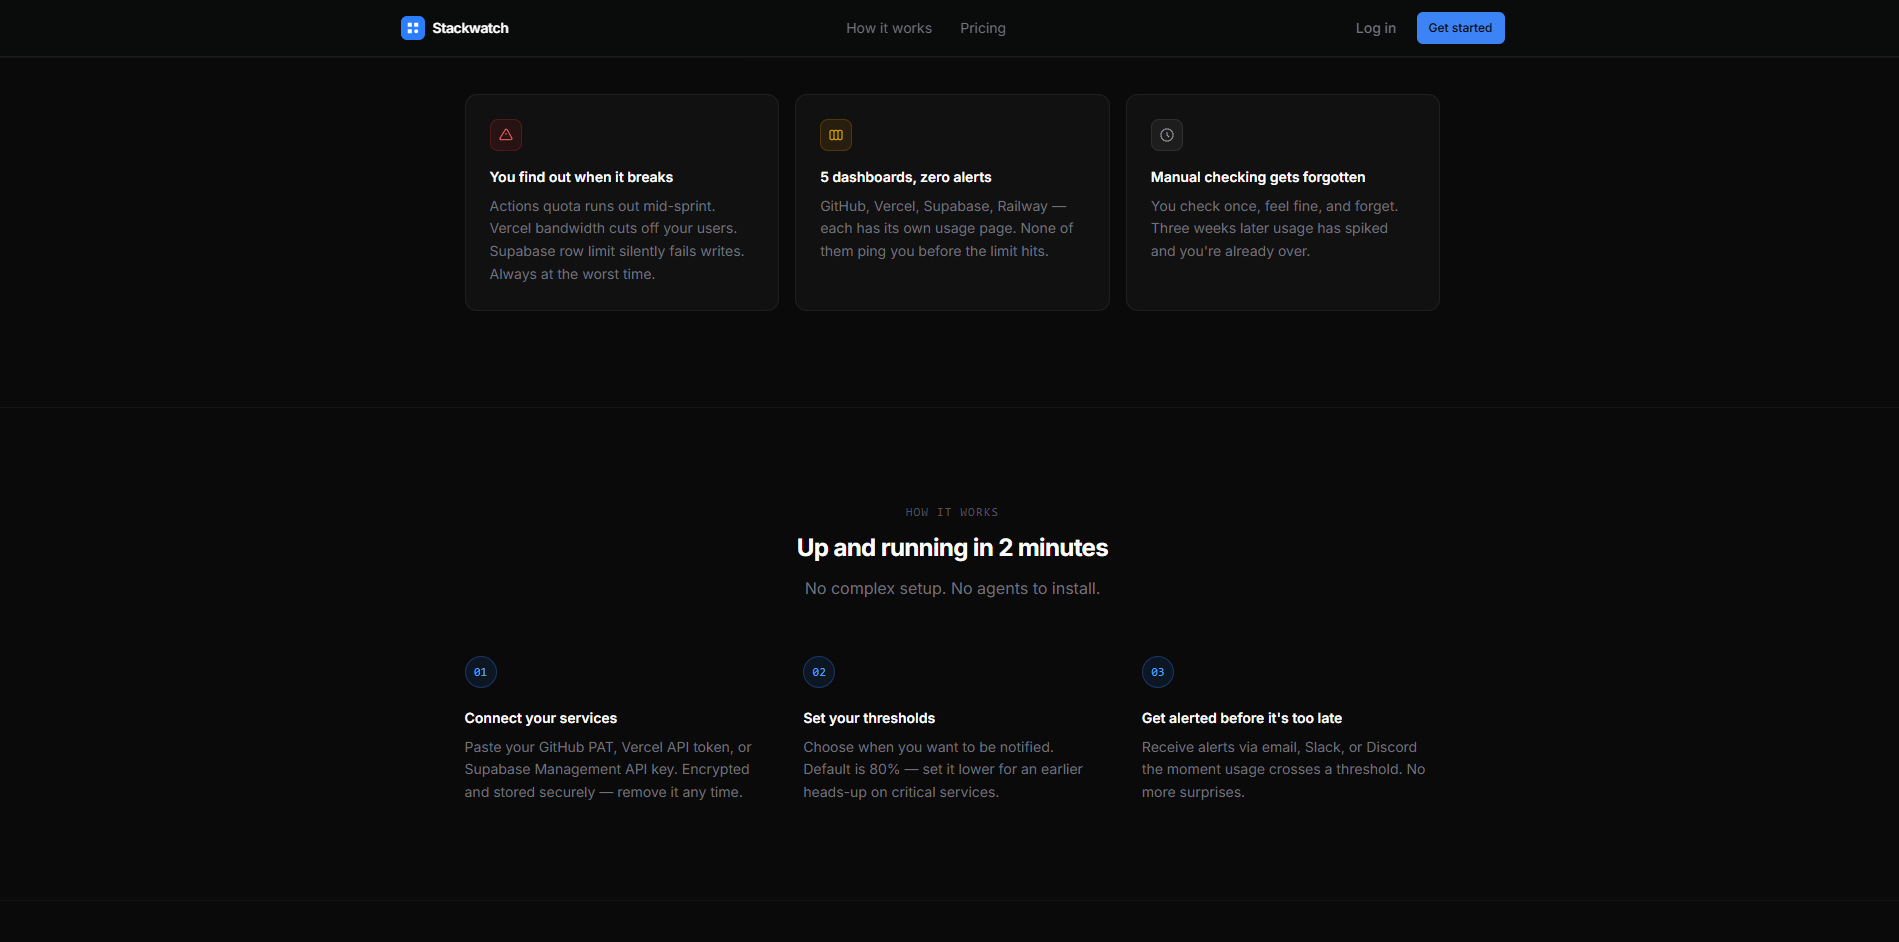Click the Manual checking gets forgotten card
1899x942 pixels.
[x=1282, y=201]
